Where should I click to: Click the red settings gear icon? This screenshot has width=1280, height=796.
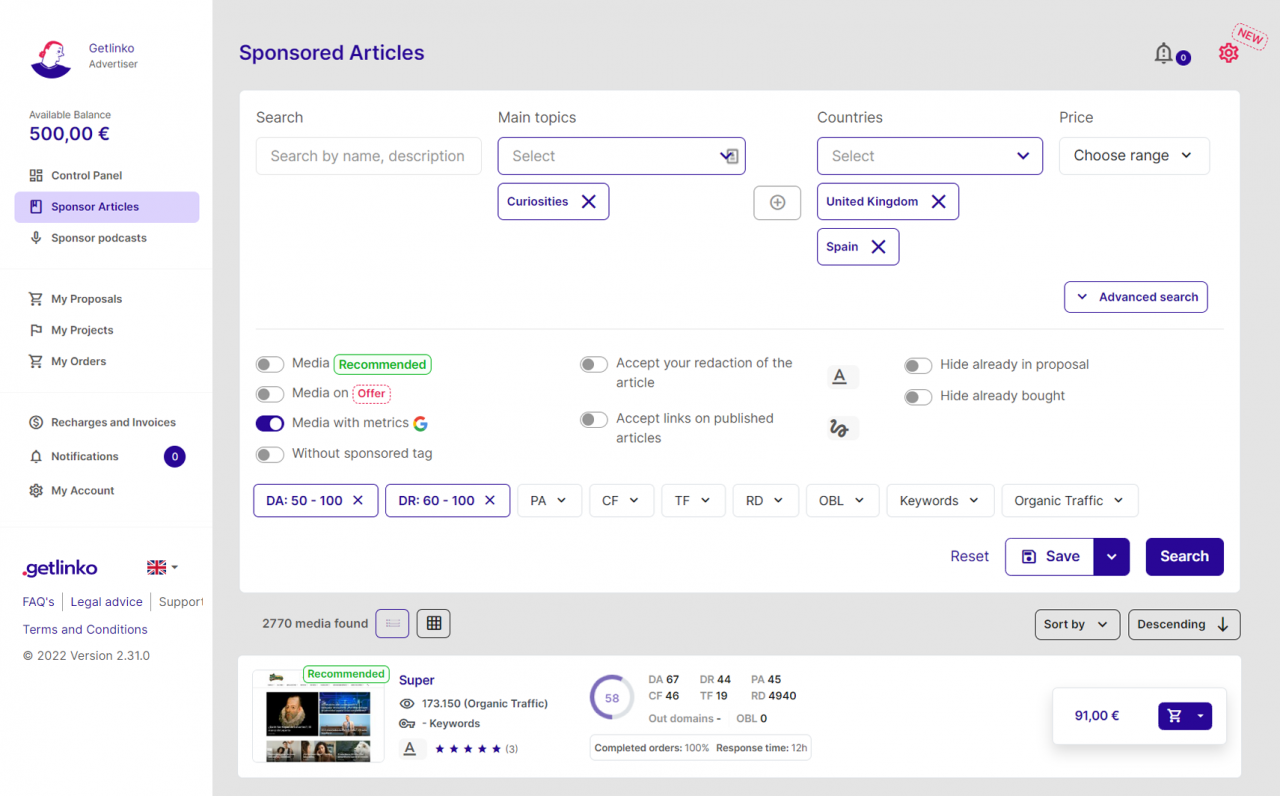[x=1228, y=54]
